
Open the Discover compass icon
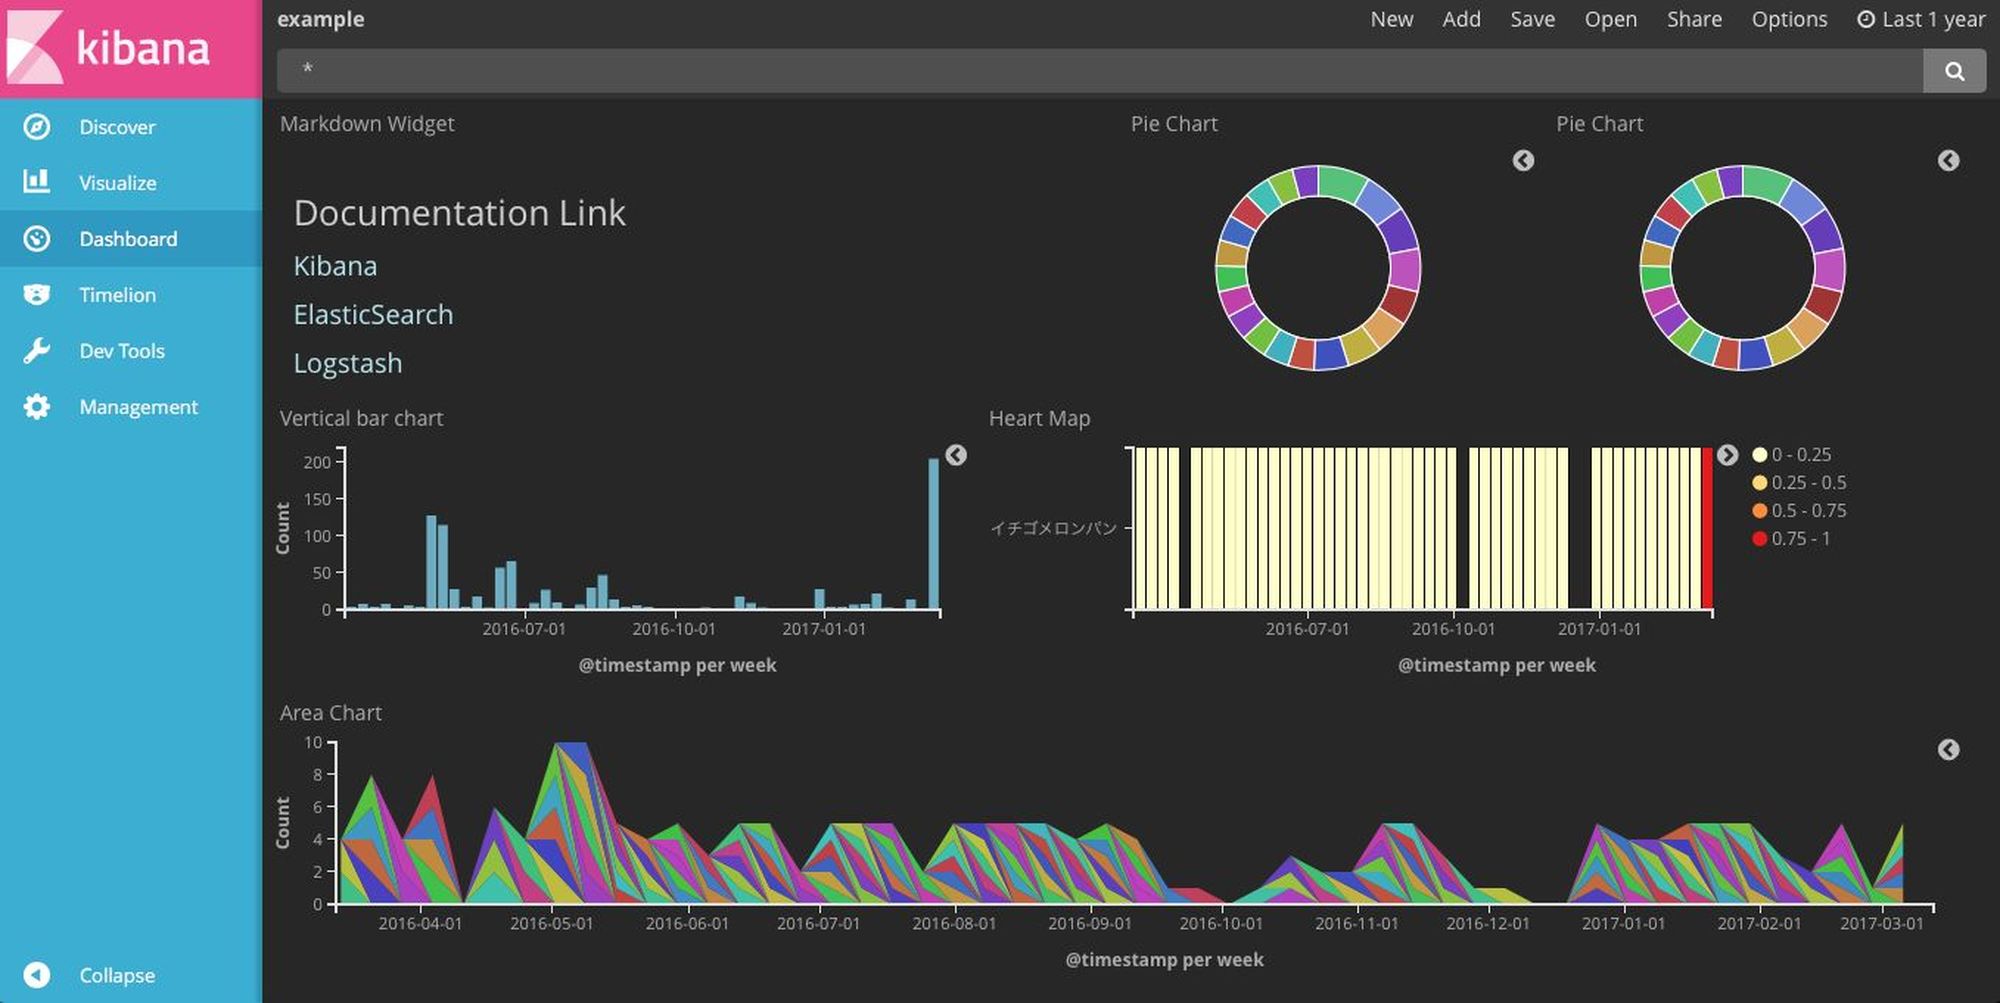pyautogui.click(x=37, y=127)
